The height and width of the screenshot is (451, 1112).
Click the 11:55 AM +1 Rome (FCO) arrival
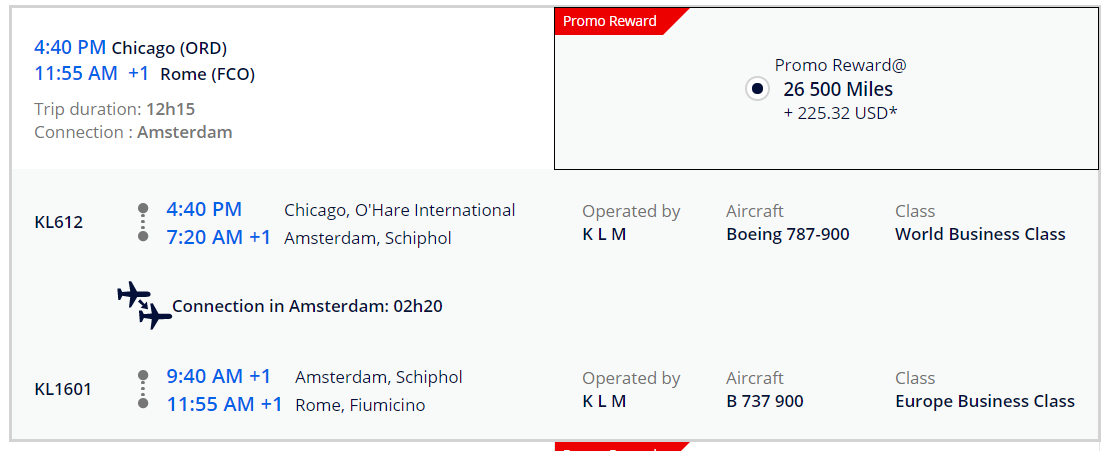click(x=145, y=74)
